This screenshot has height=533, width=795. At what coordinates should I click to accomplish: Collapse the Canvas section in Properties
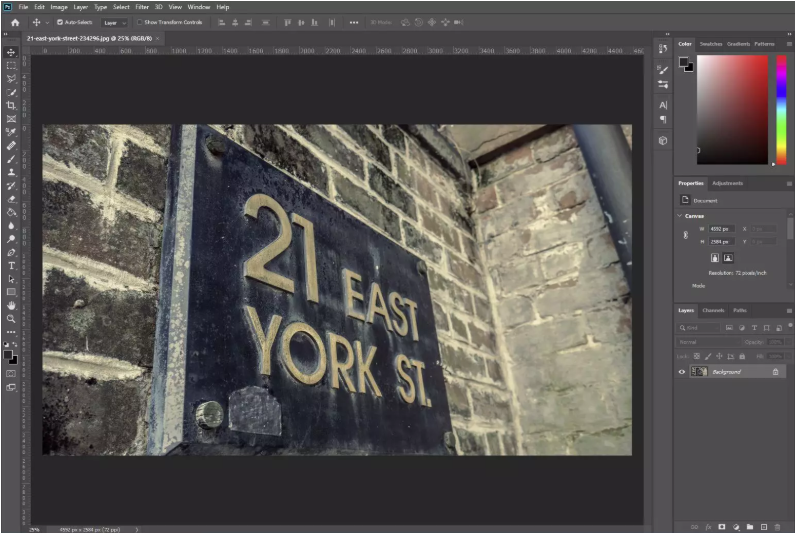click(680, 216)
